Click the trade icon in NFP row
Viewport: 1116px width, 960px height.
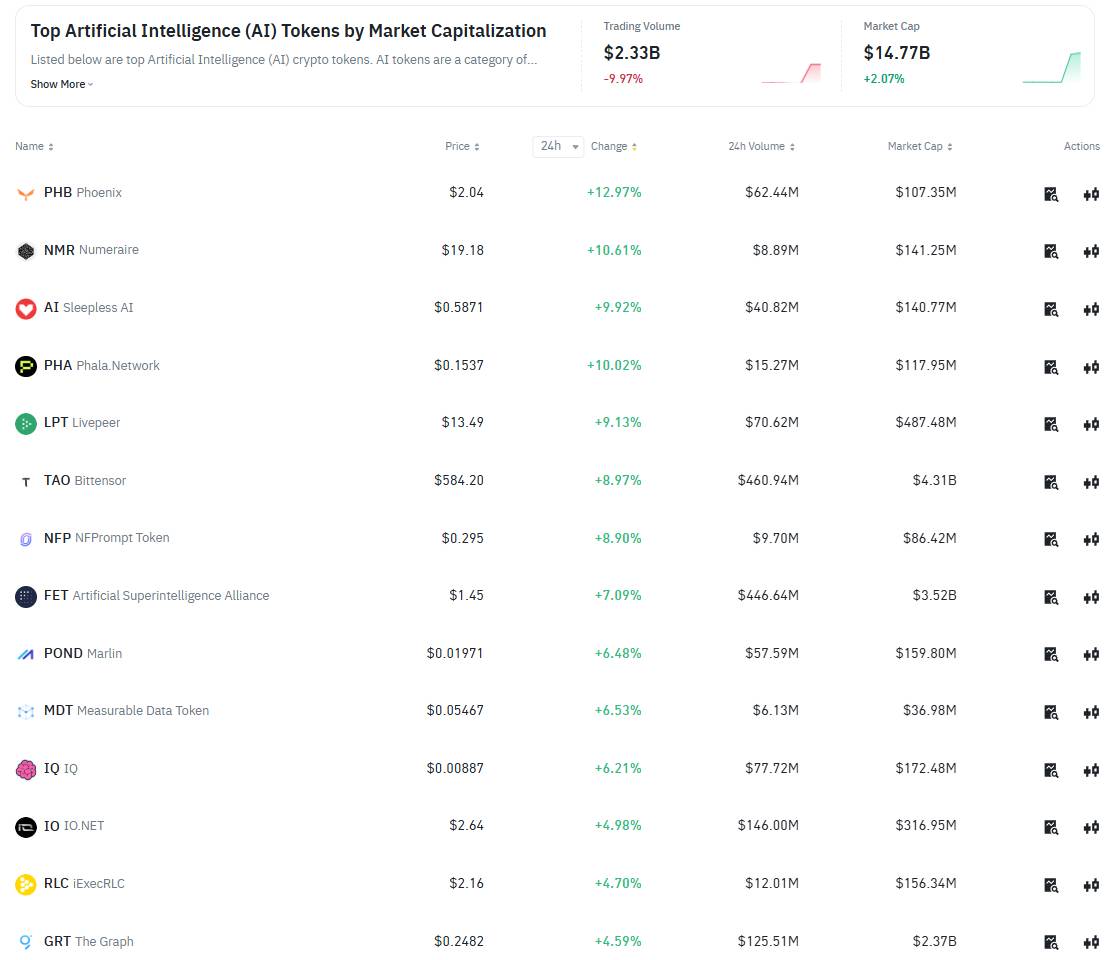pyautogui.click(x=1091, y=539)
